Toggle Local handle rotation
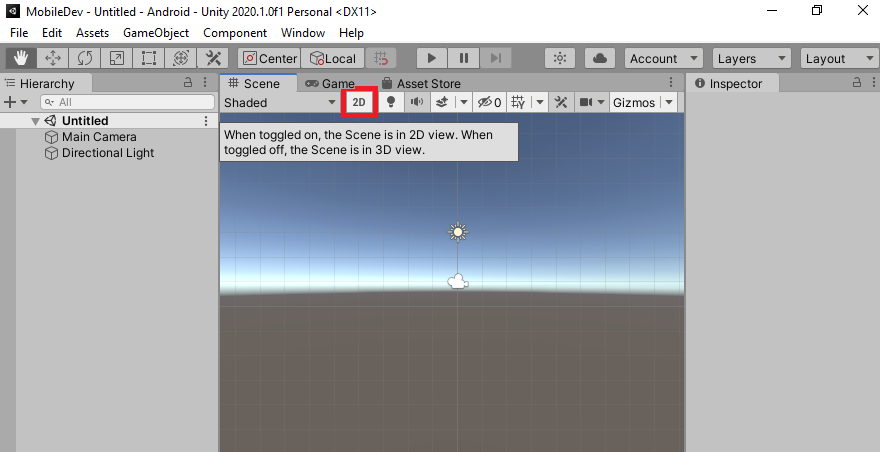The image size is (880, 452). pyautogui.click(x=333, y=58)
